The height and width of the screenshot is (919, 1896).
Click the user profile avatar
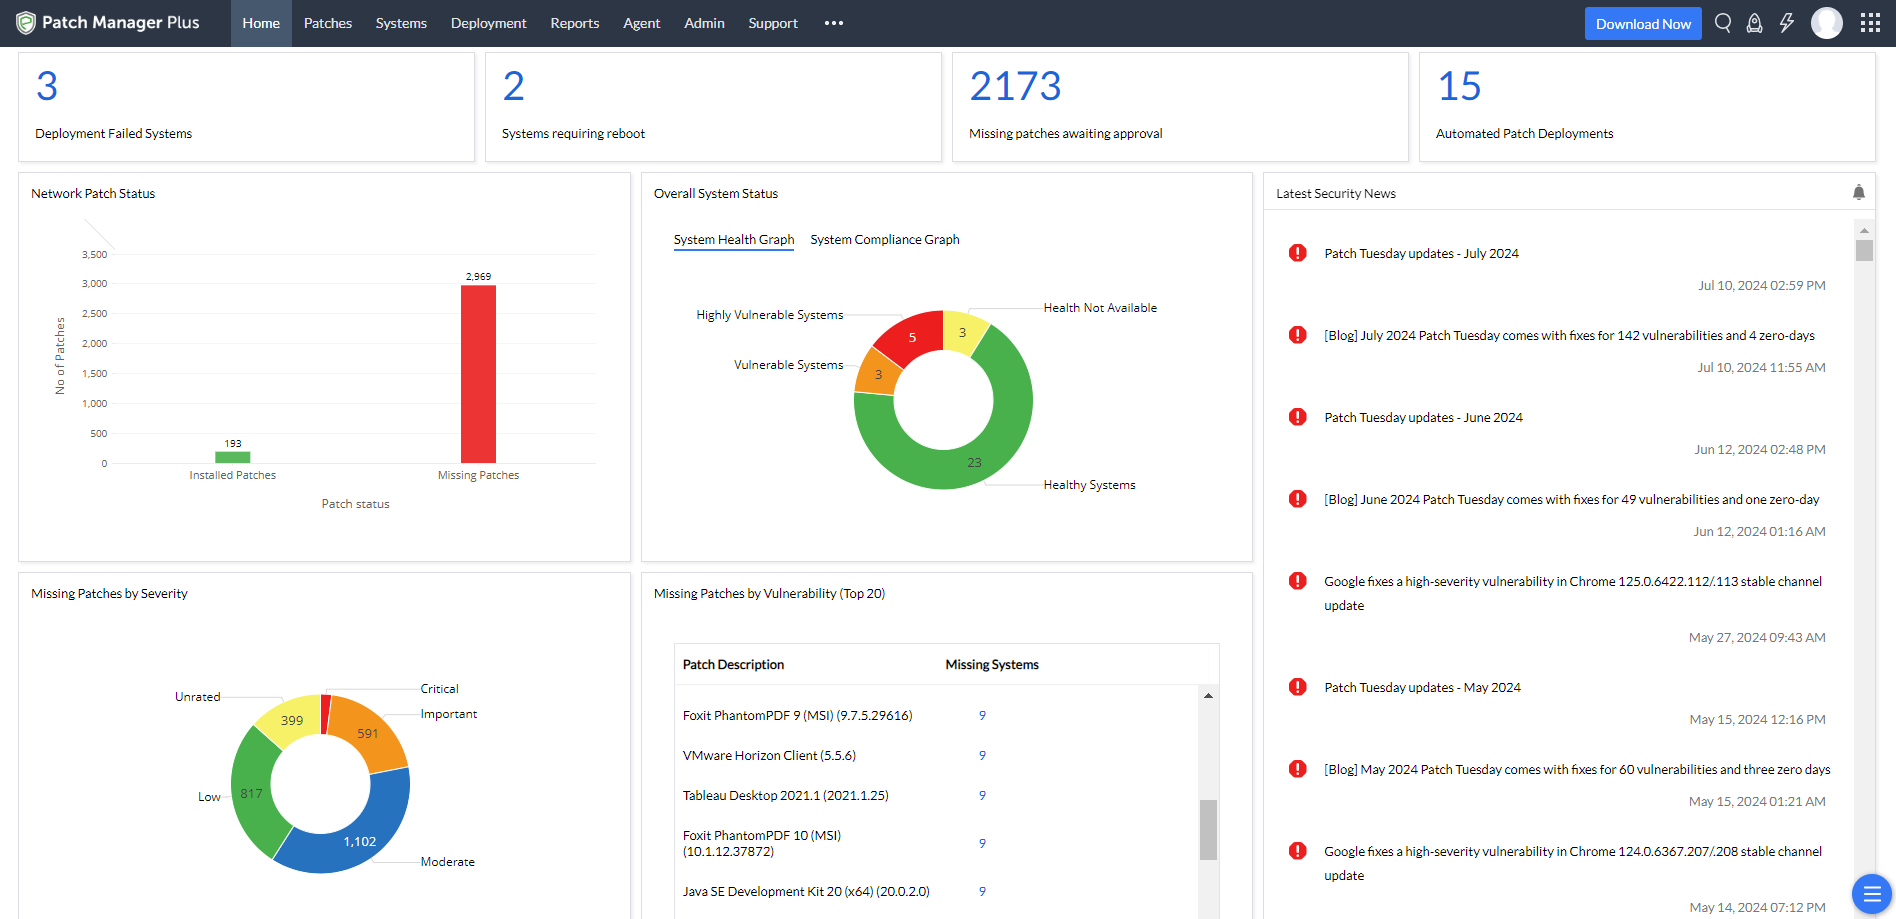pyautogui.click(x=1827, y=22)
